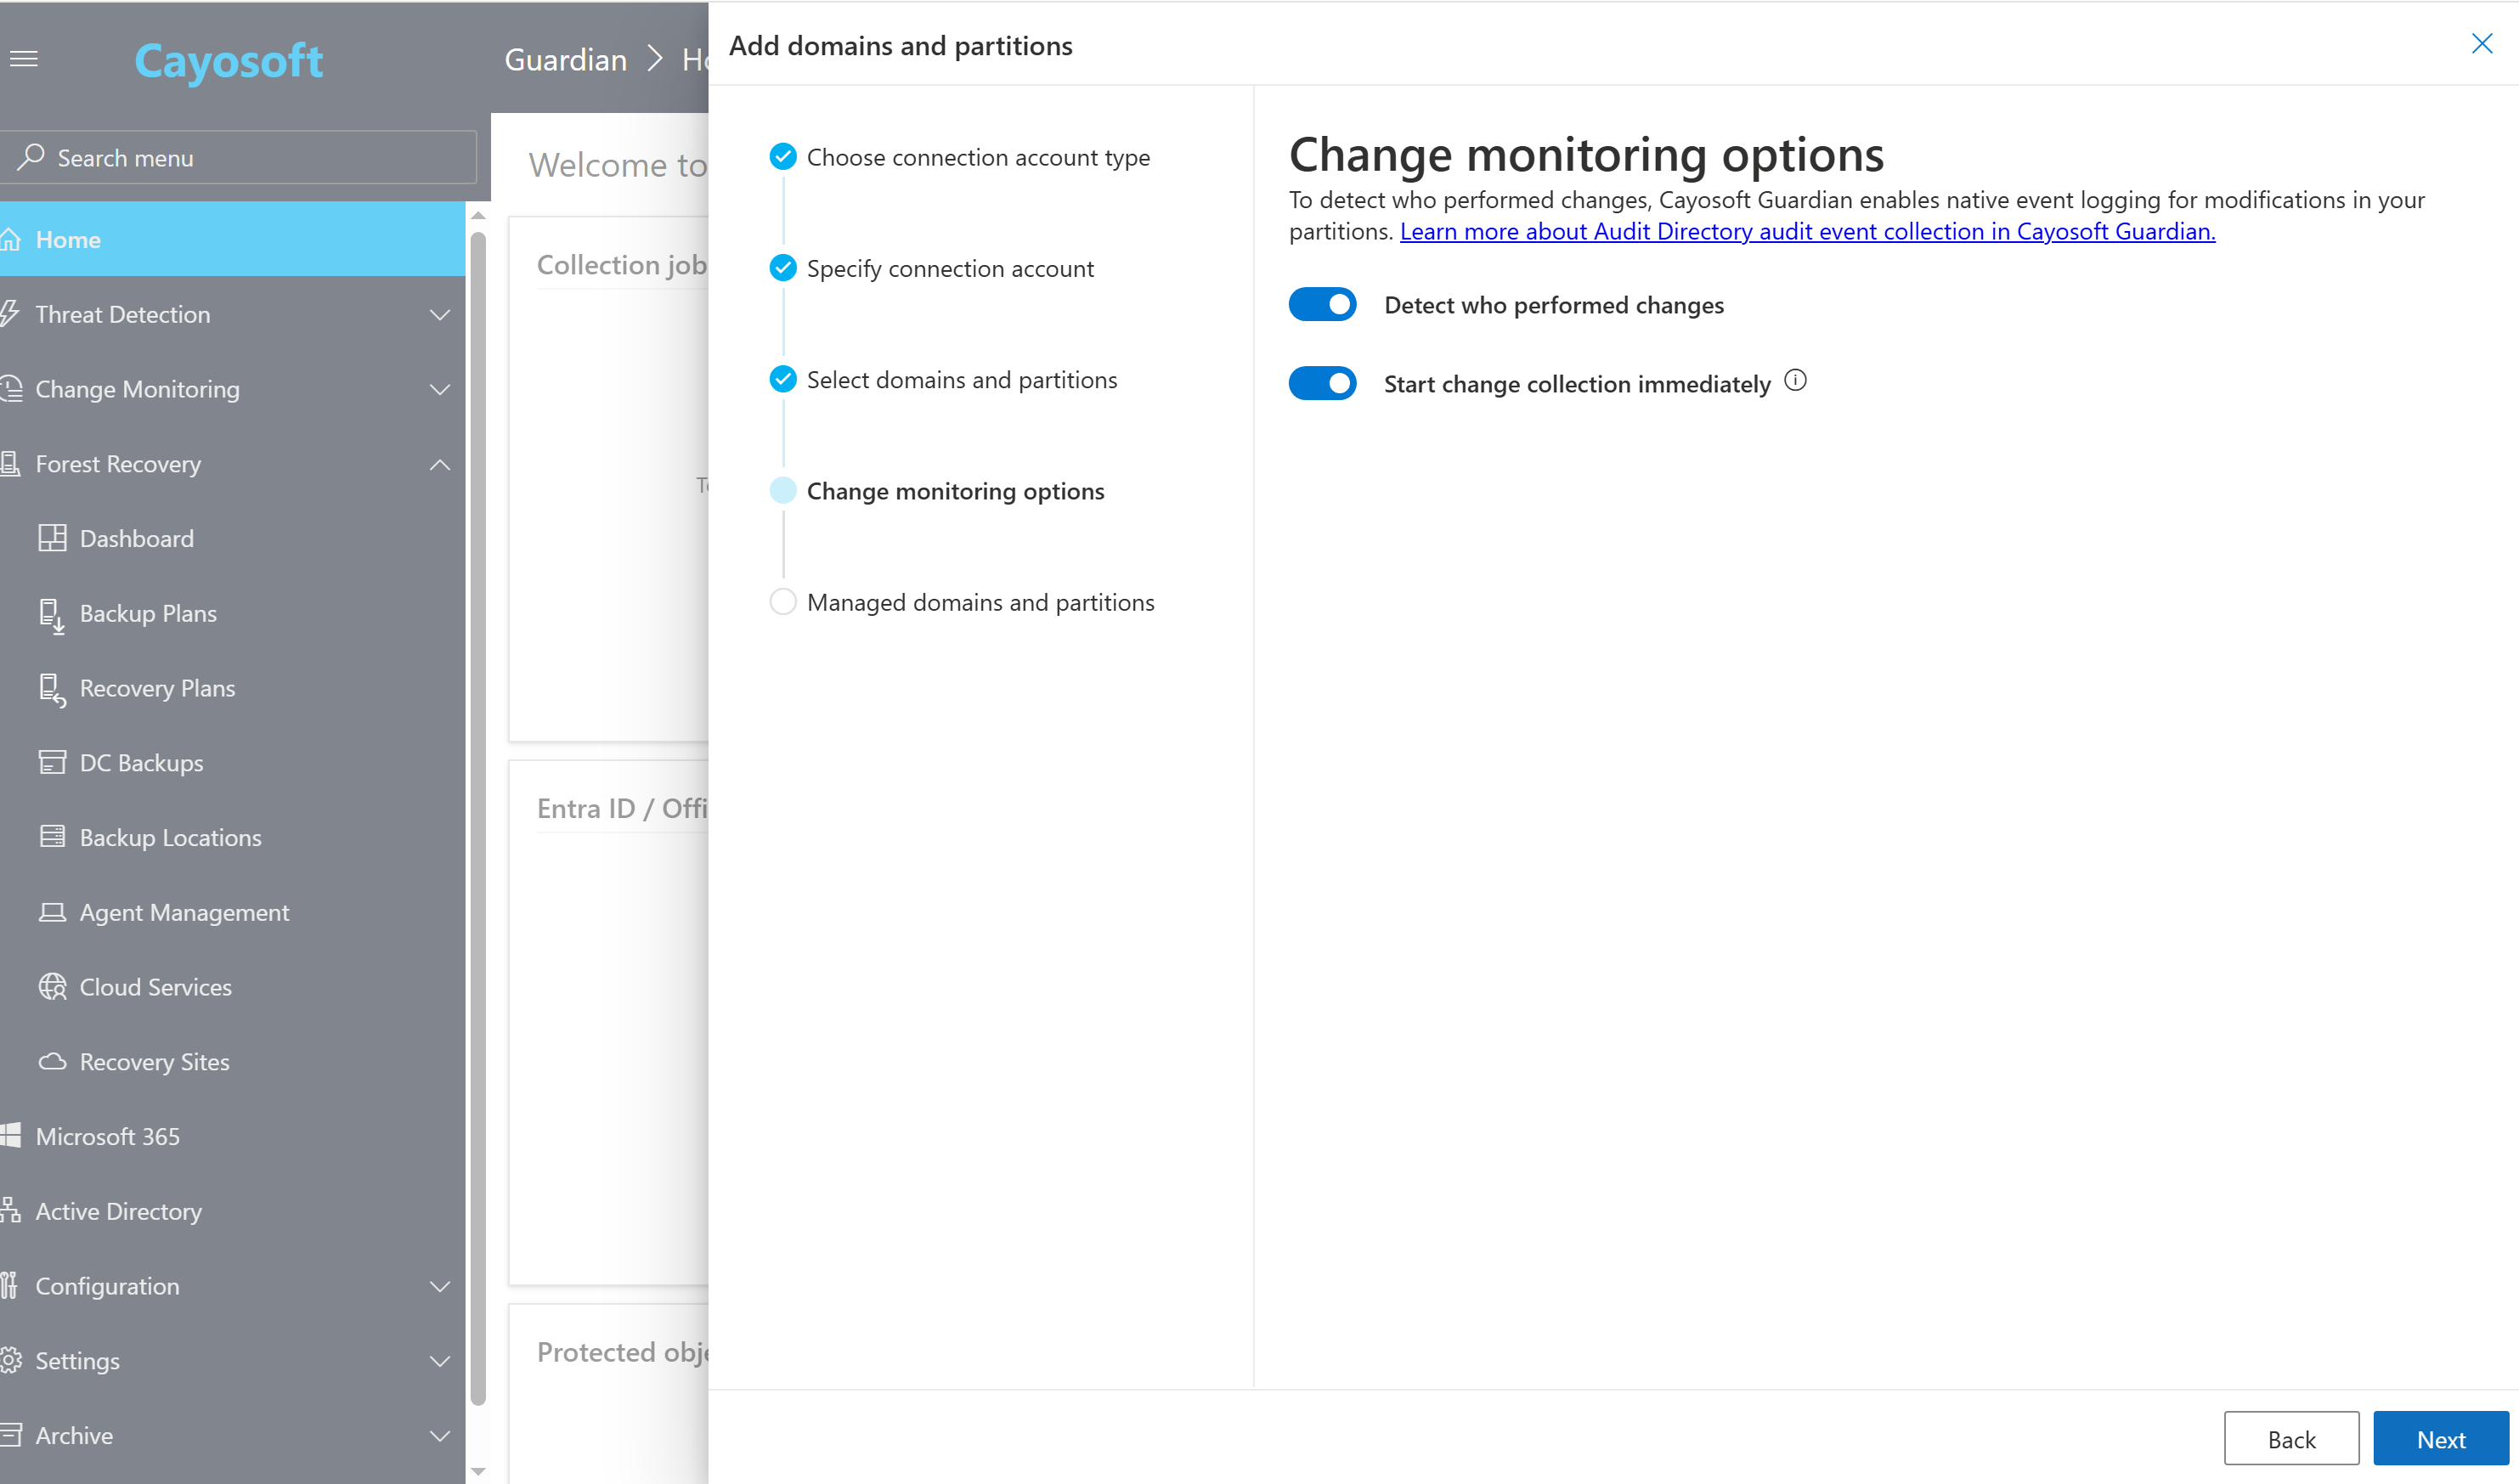Expand the Threat Detection menu
Viewport: 2519px width, 1484px height.
click(439, 315)
